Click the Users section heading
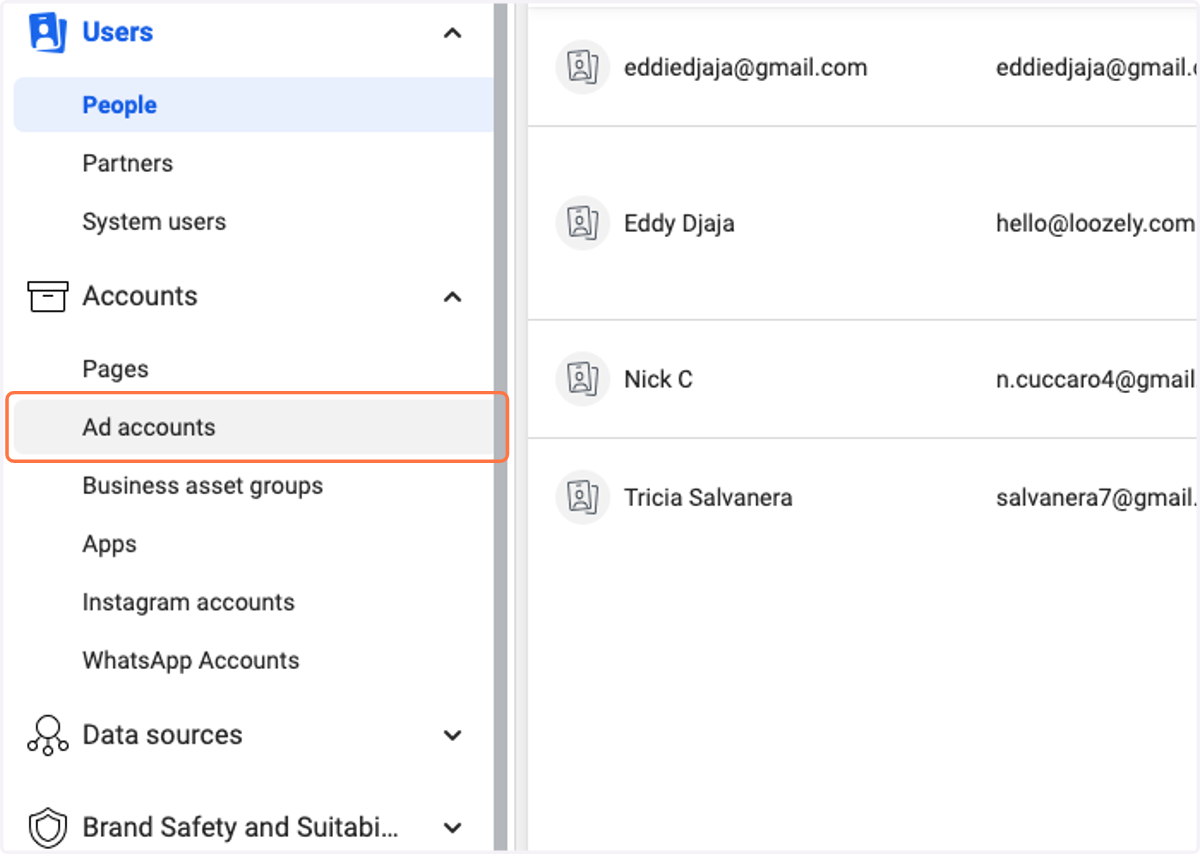The width and height of the screenshot is (1200, 854). [117, 32]
